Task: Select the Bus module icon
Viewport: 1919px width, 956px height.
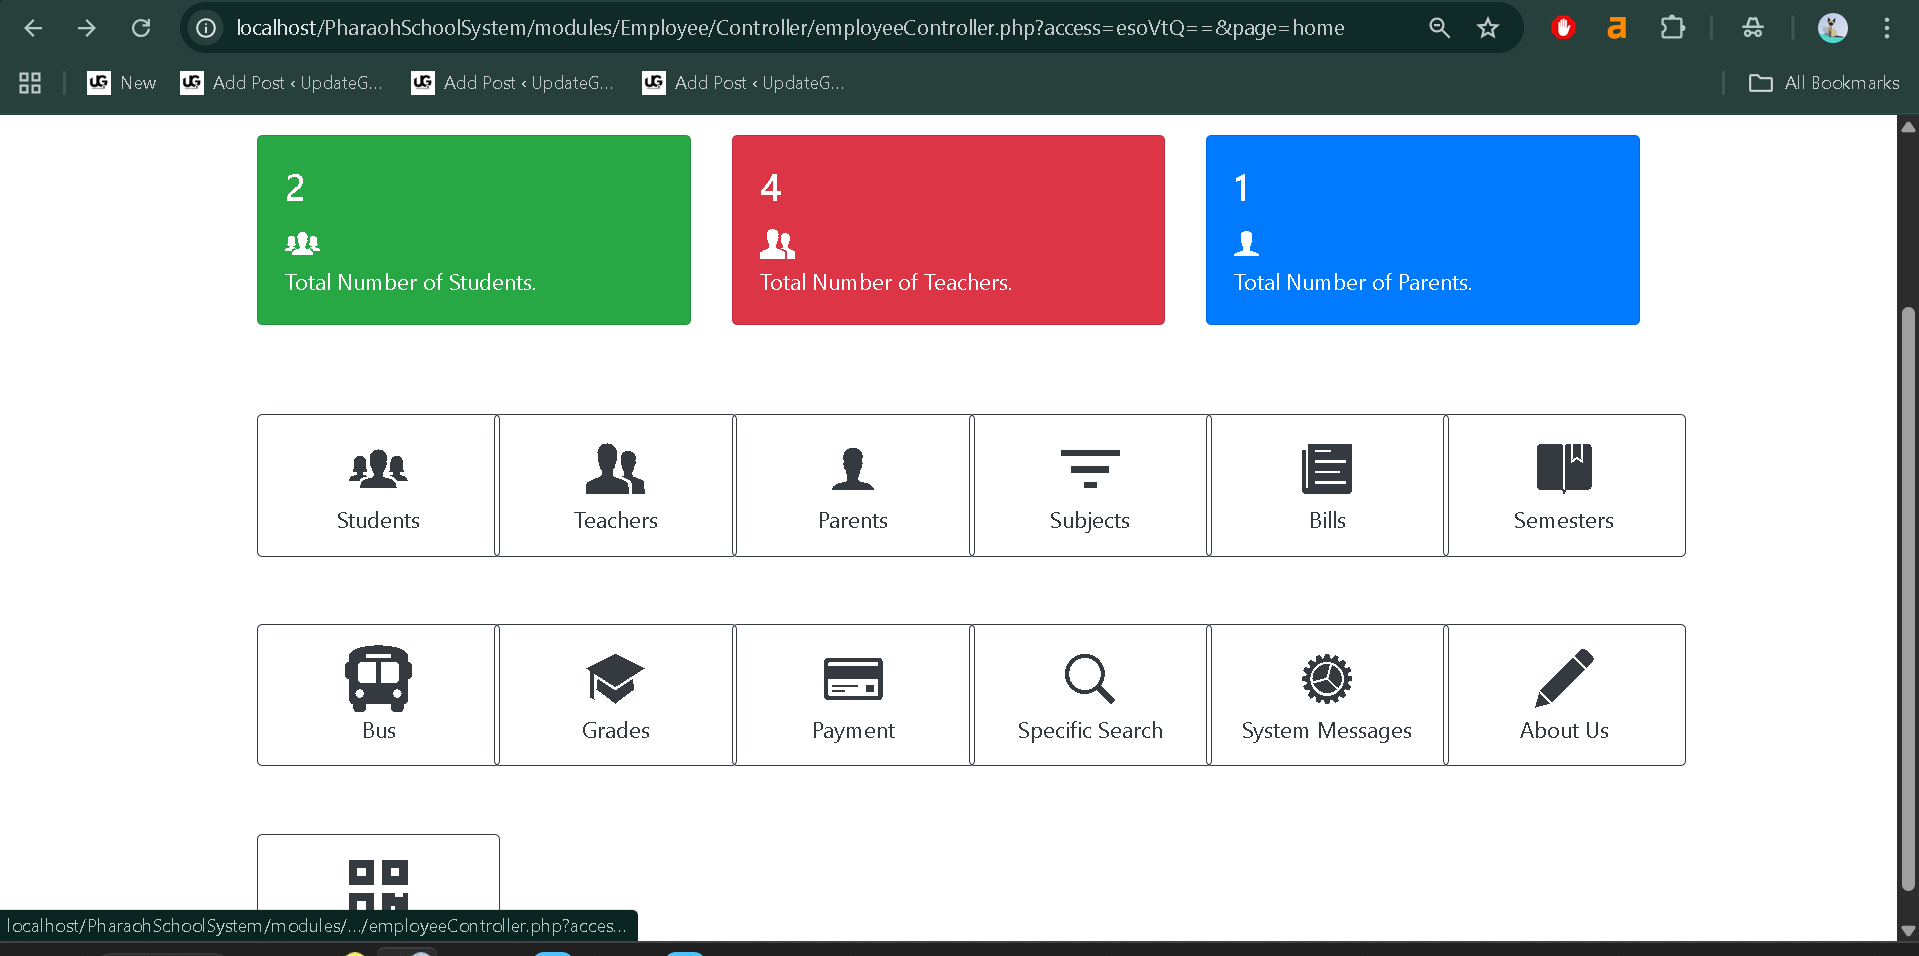Action: click(377, 678)
